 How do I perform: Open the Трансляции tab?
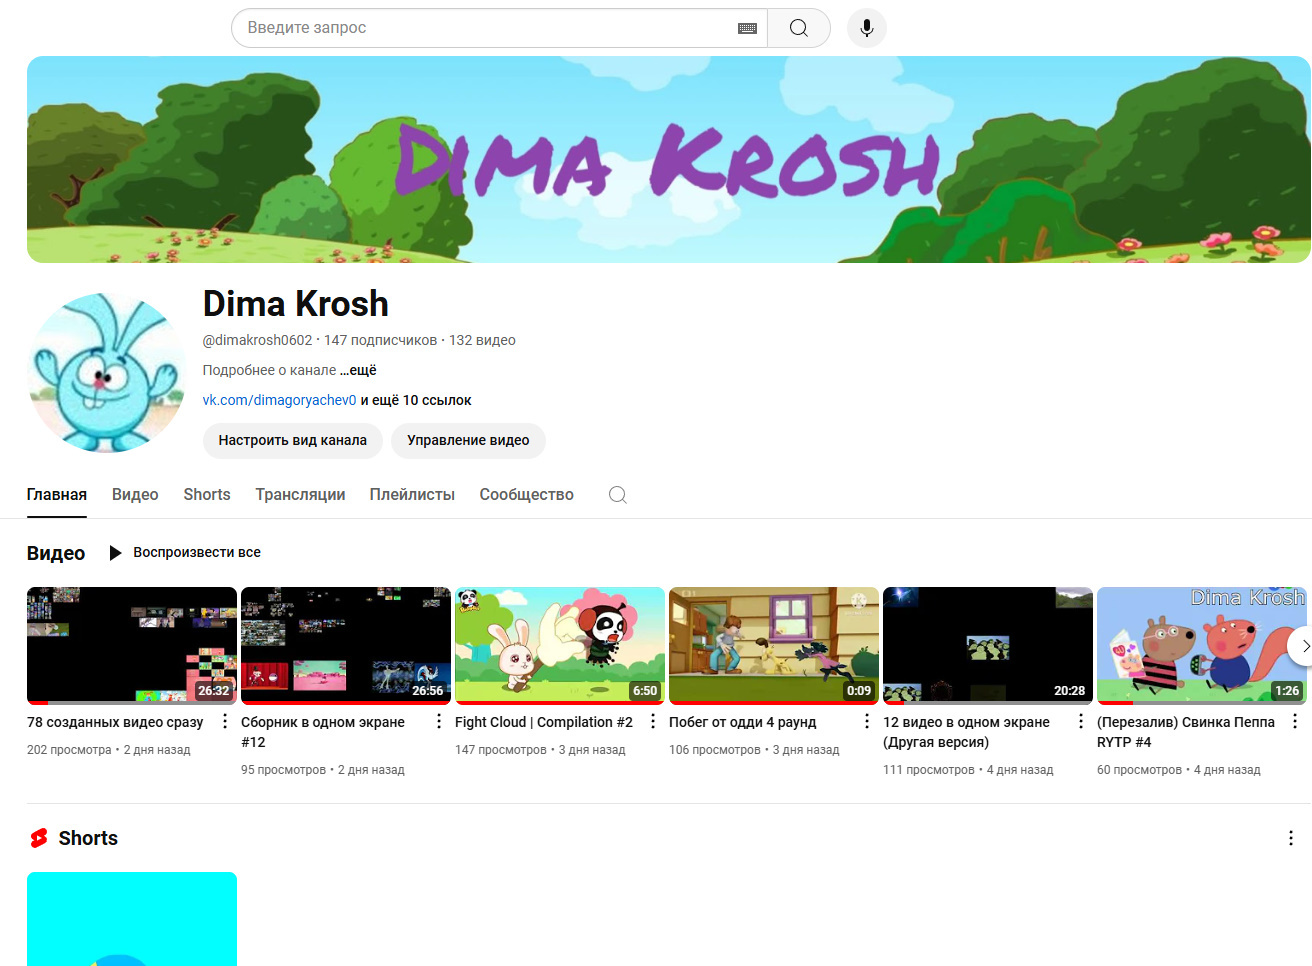click(300, 495)
